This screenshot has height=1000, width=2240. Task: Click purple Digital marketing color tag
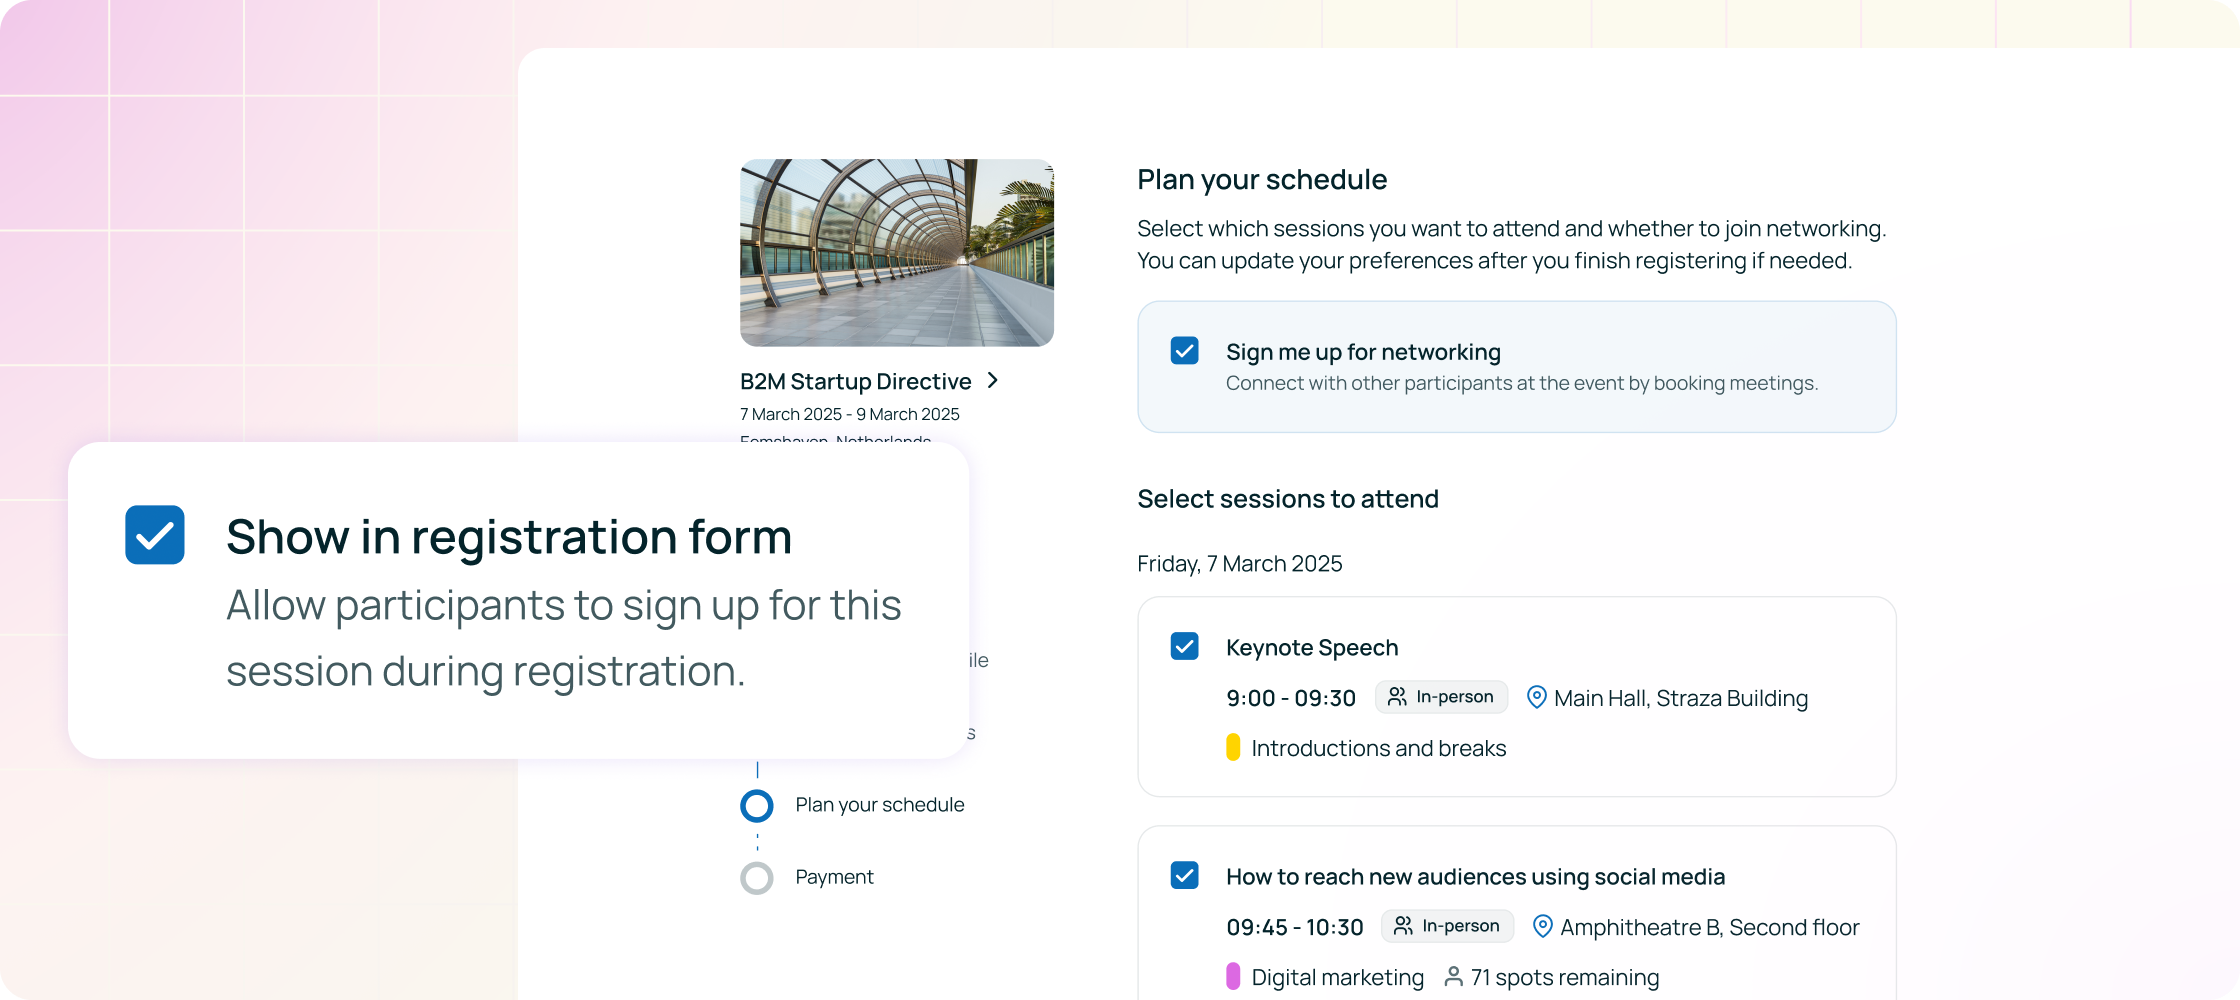point(1233,977)
